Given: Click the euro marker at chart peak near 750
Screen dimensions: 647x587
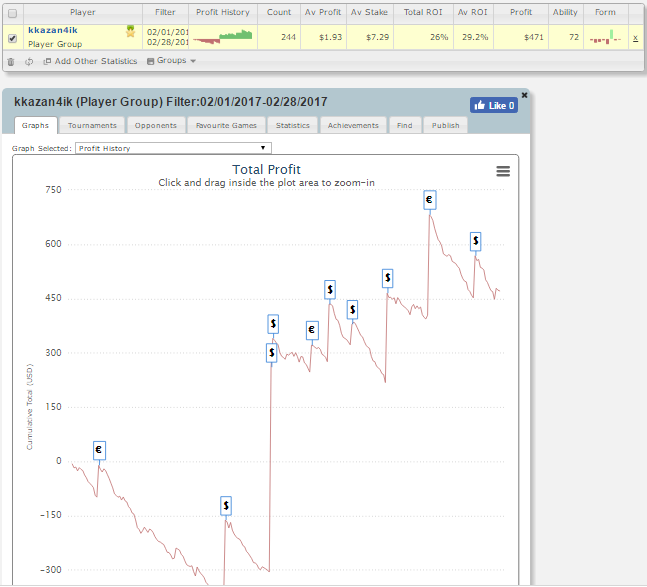Looking at the screenshot, I should pos(430,200).
